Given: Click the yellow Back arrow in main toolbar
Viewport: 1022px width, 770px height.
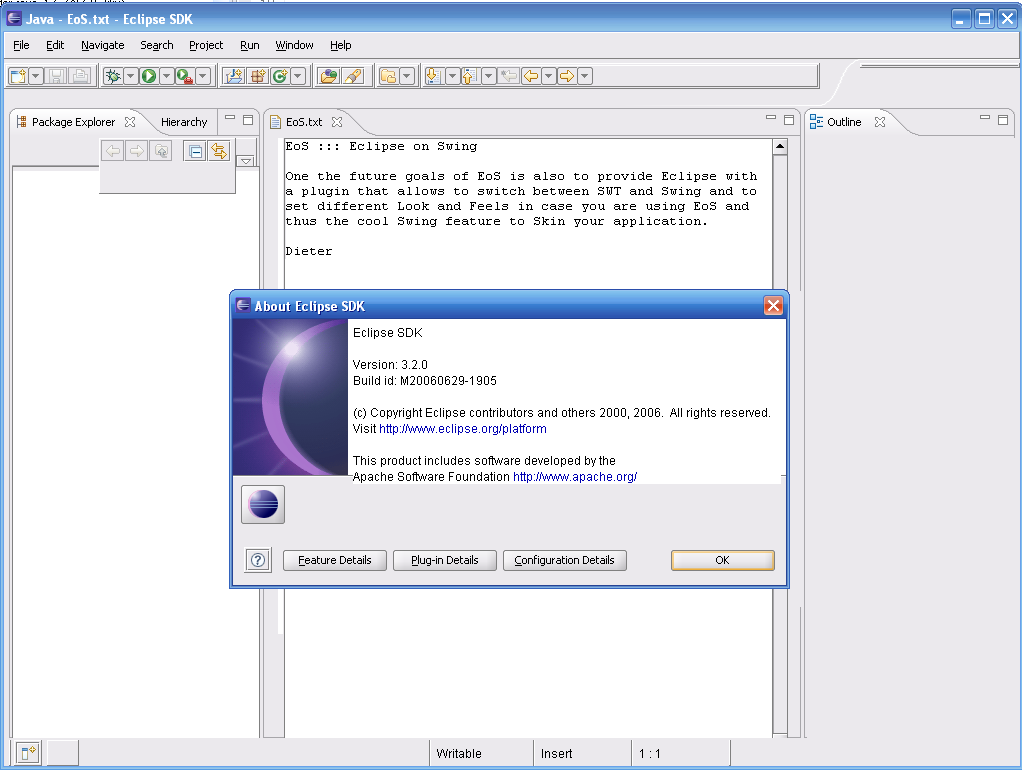Looking at the screenshot, I should pyautogui.click(x=531, y=76).
